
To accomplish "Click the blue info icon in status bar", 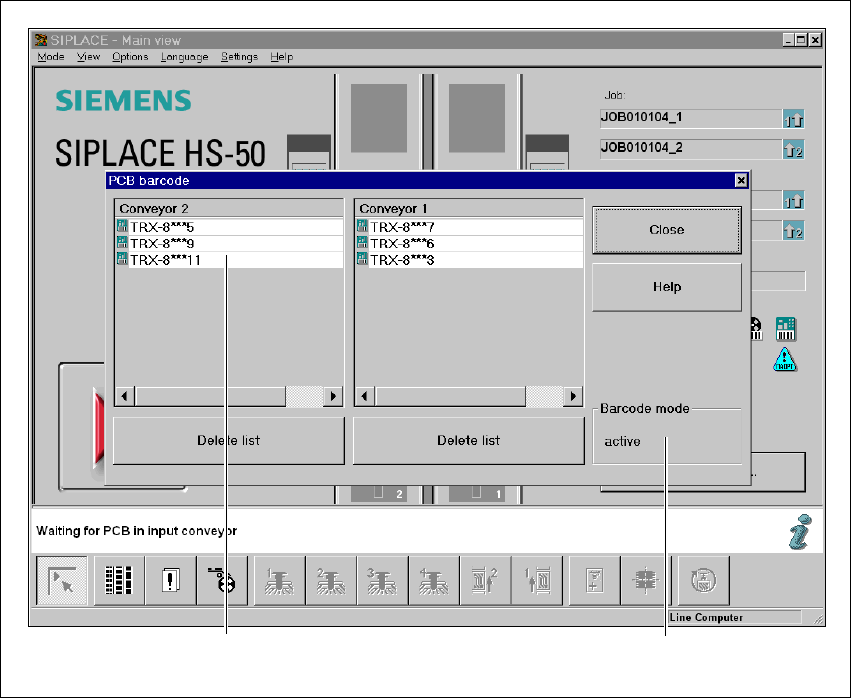I will click(799, 532).
